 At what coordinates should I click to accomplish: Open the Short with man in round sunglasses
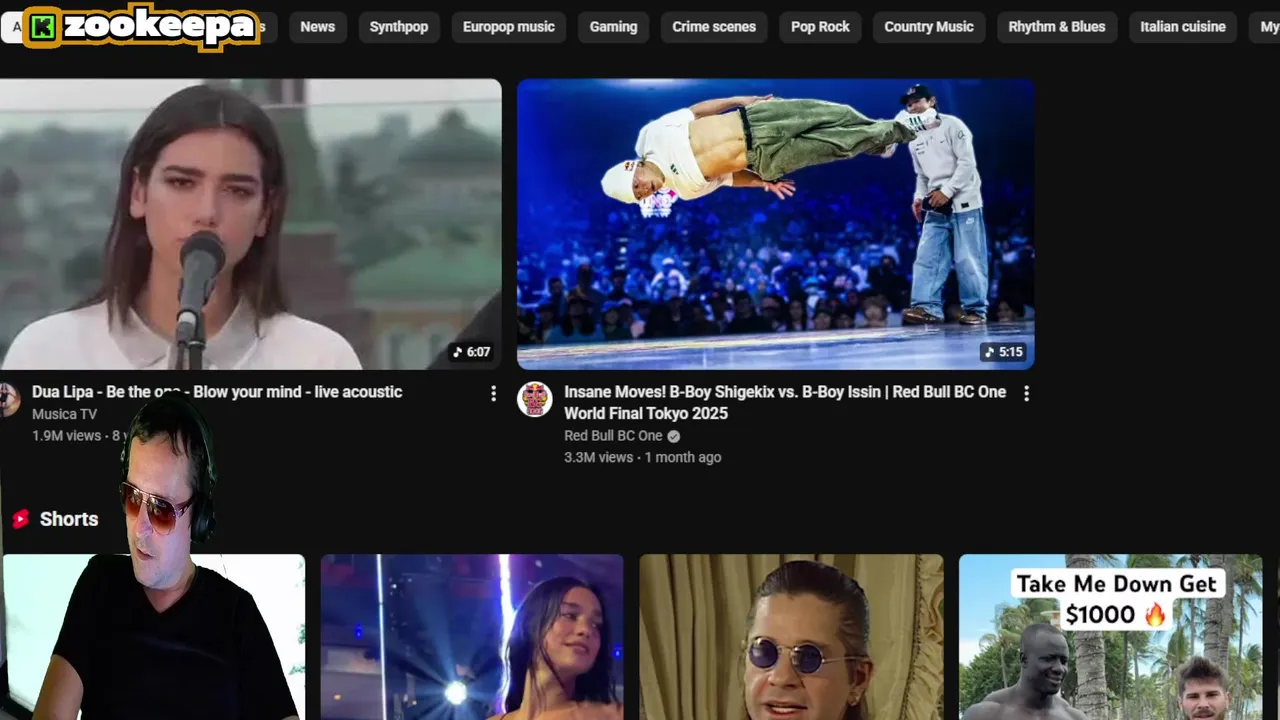[x=791, y=637]
